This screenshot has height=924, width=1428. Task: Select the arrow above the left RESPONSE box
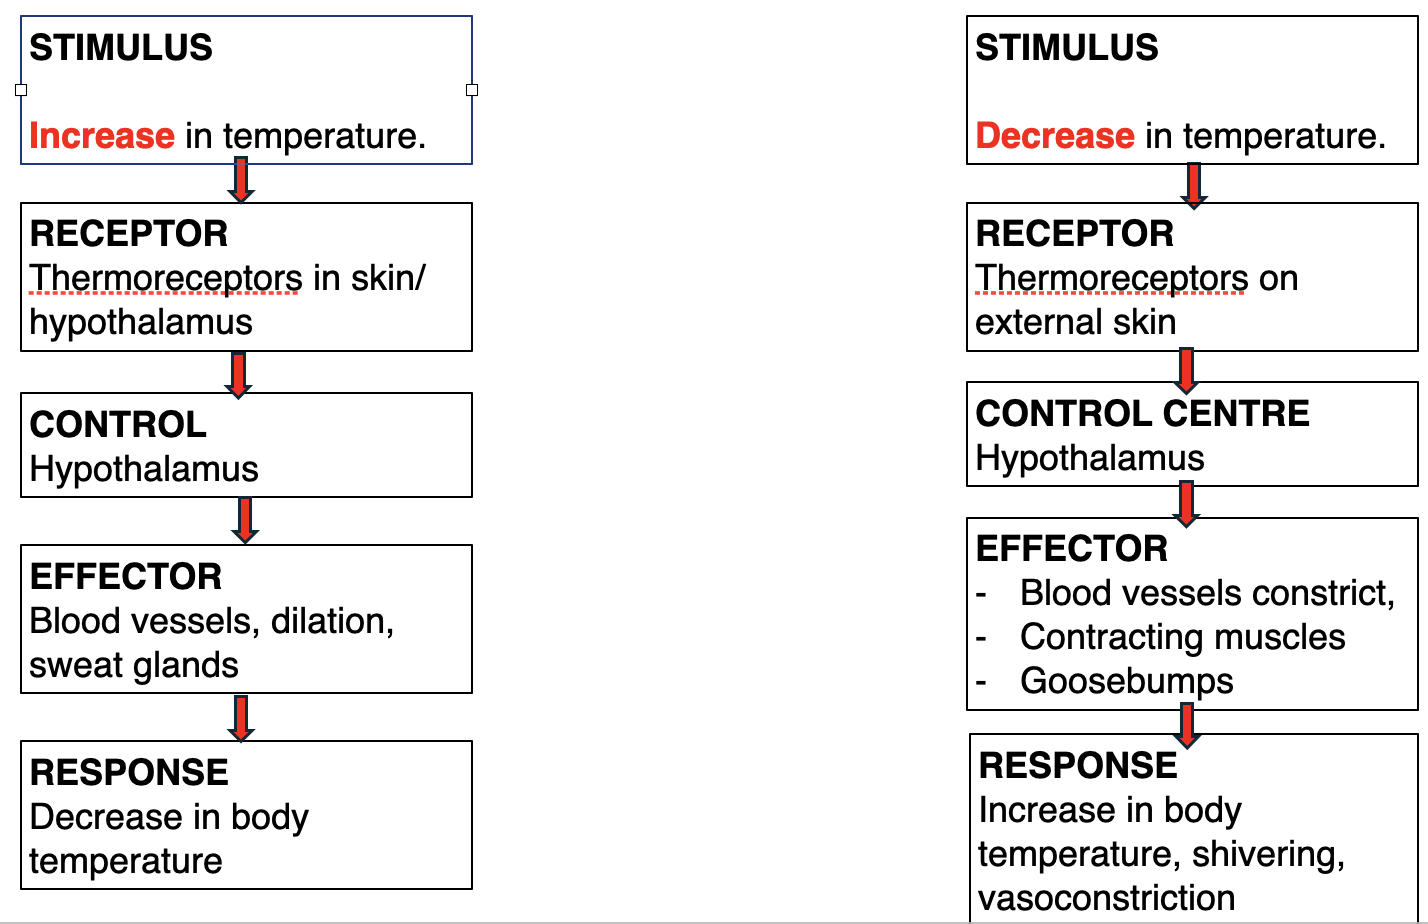pyautogui.click(x=241, y=718)
